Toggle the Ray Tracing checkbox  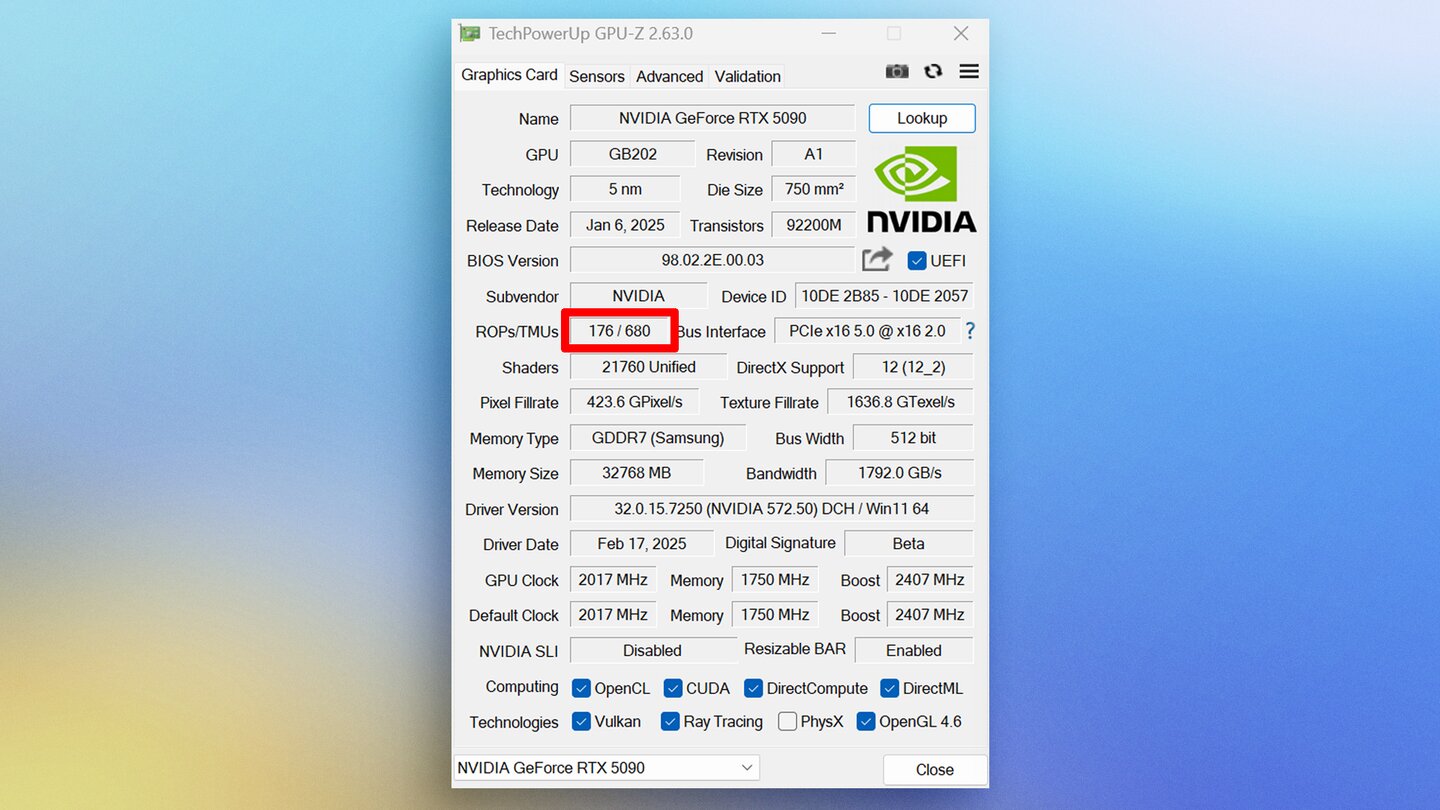pos(670,721)
